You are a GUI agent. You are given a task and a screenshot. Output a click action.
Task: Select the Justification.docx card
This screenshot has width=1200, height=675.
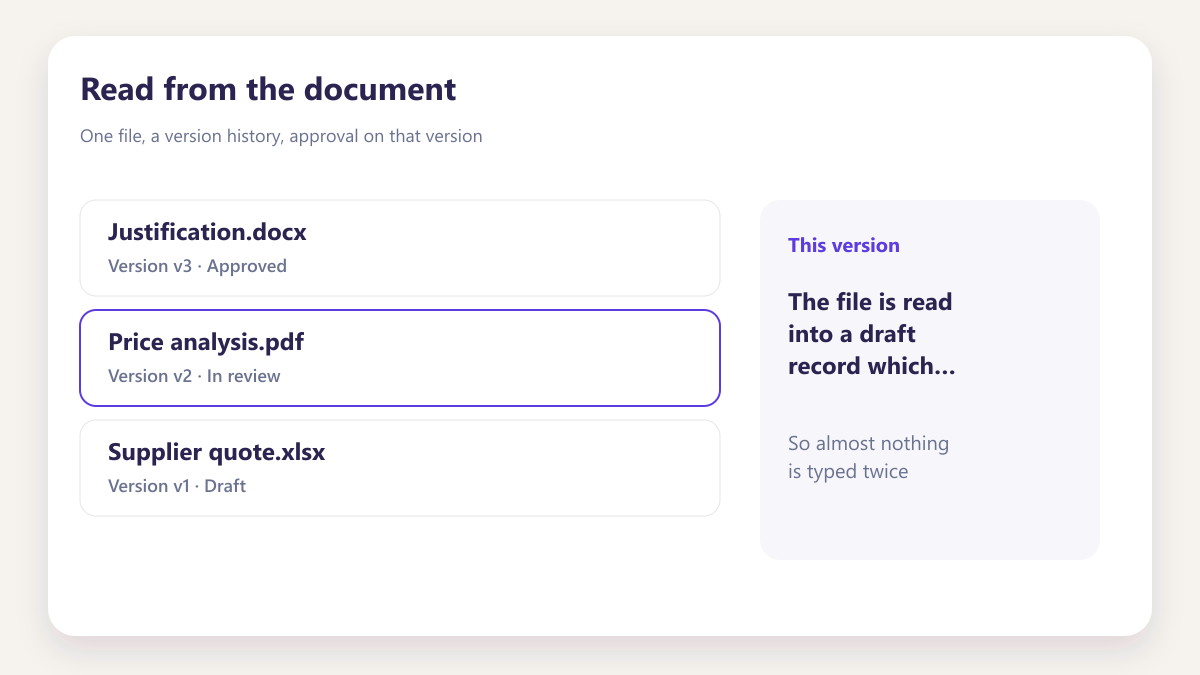400,248
